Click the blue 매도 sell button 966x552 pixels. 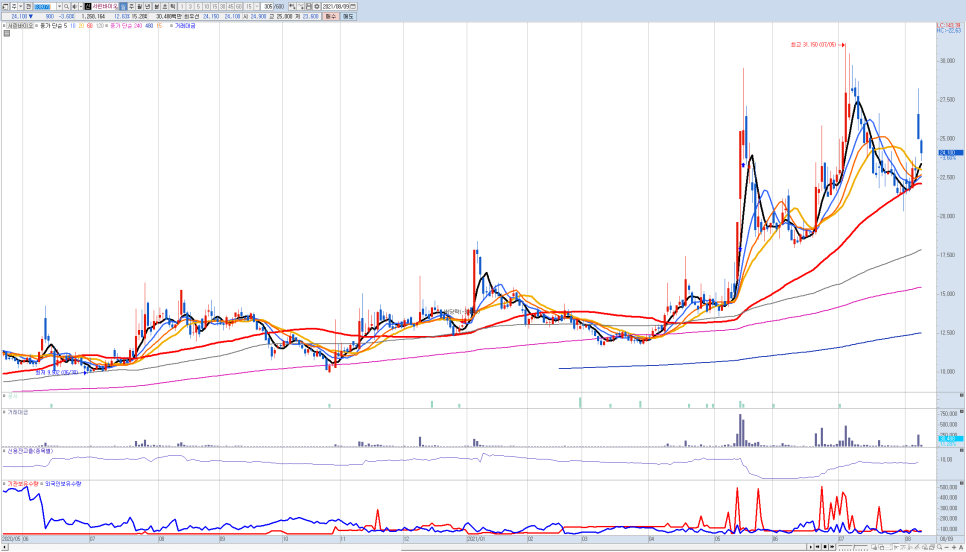pyautogui.click(x=349, y=17)
